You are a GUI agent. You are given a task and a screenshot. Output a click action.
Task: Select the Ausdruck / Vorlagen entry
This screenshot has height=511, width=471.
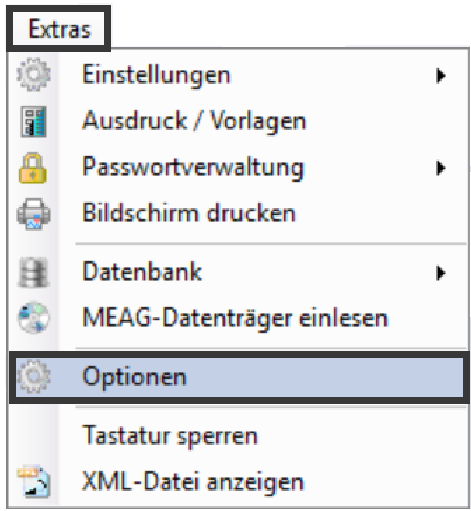coord(194,121)
